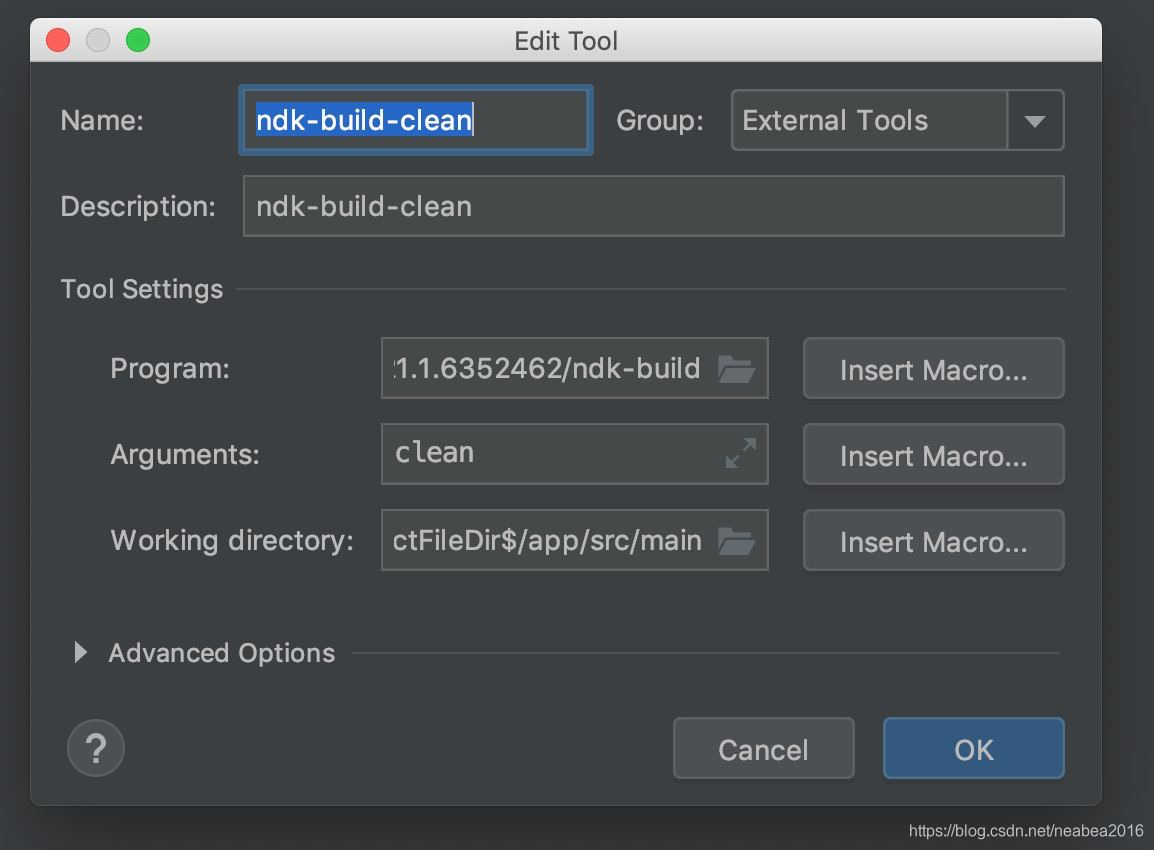Focus the Working directory text field

[548, 541]
